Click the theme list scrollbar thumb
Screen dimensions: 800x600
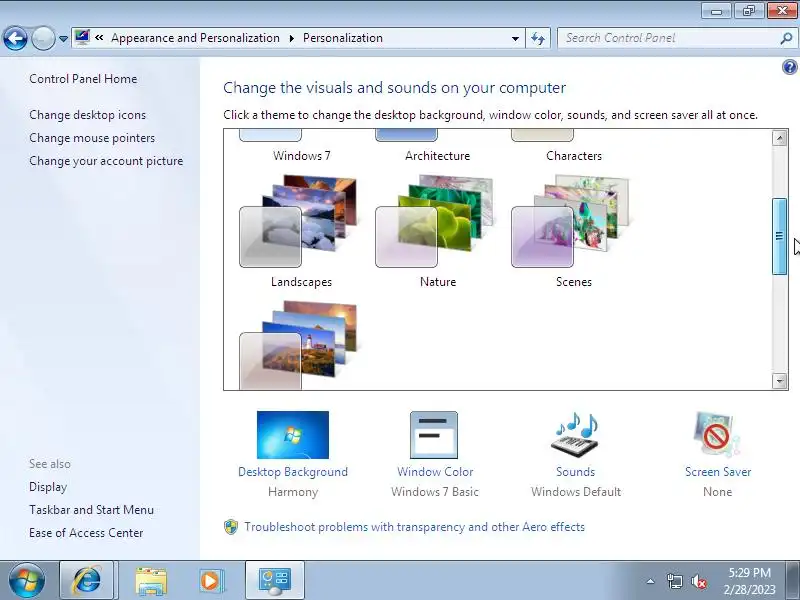[779, 236]
